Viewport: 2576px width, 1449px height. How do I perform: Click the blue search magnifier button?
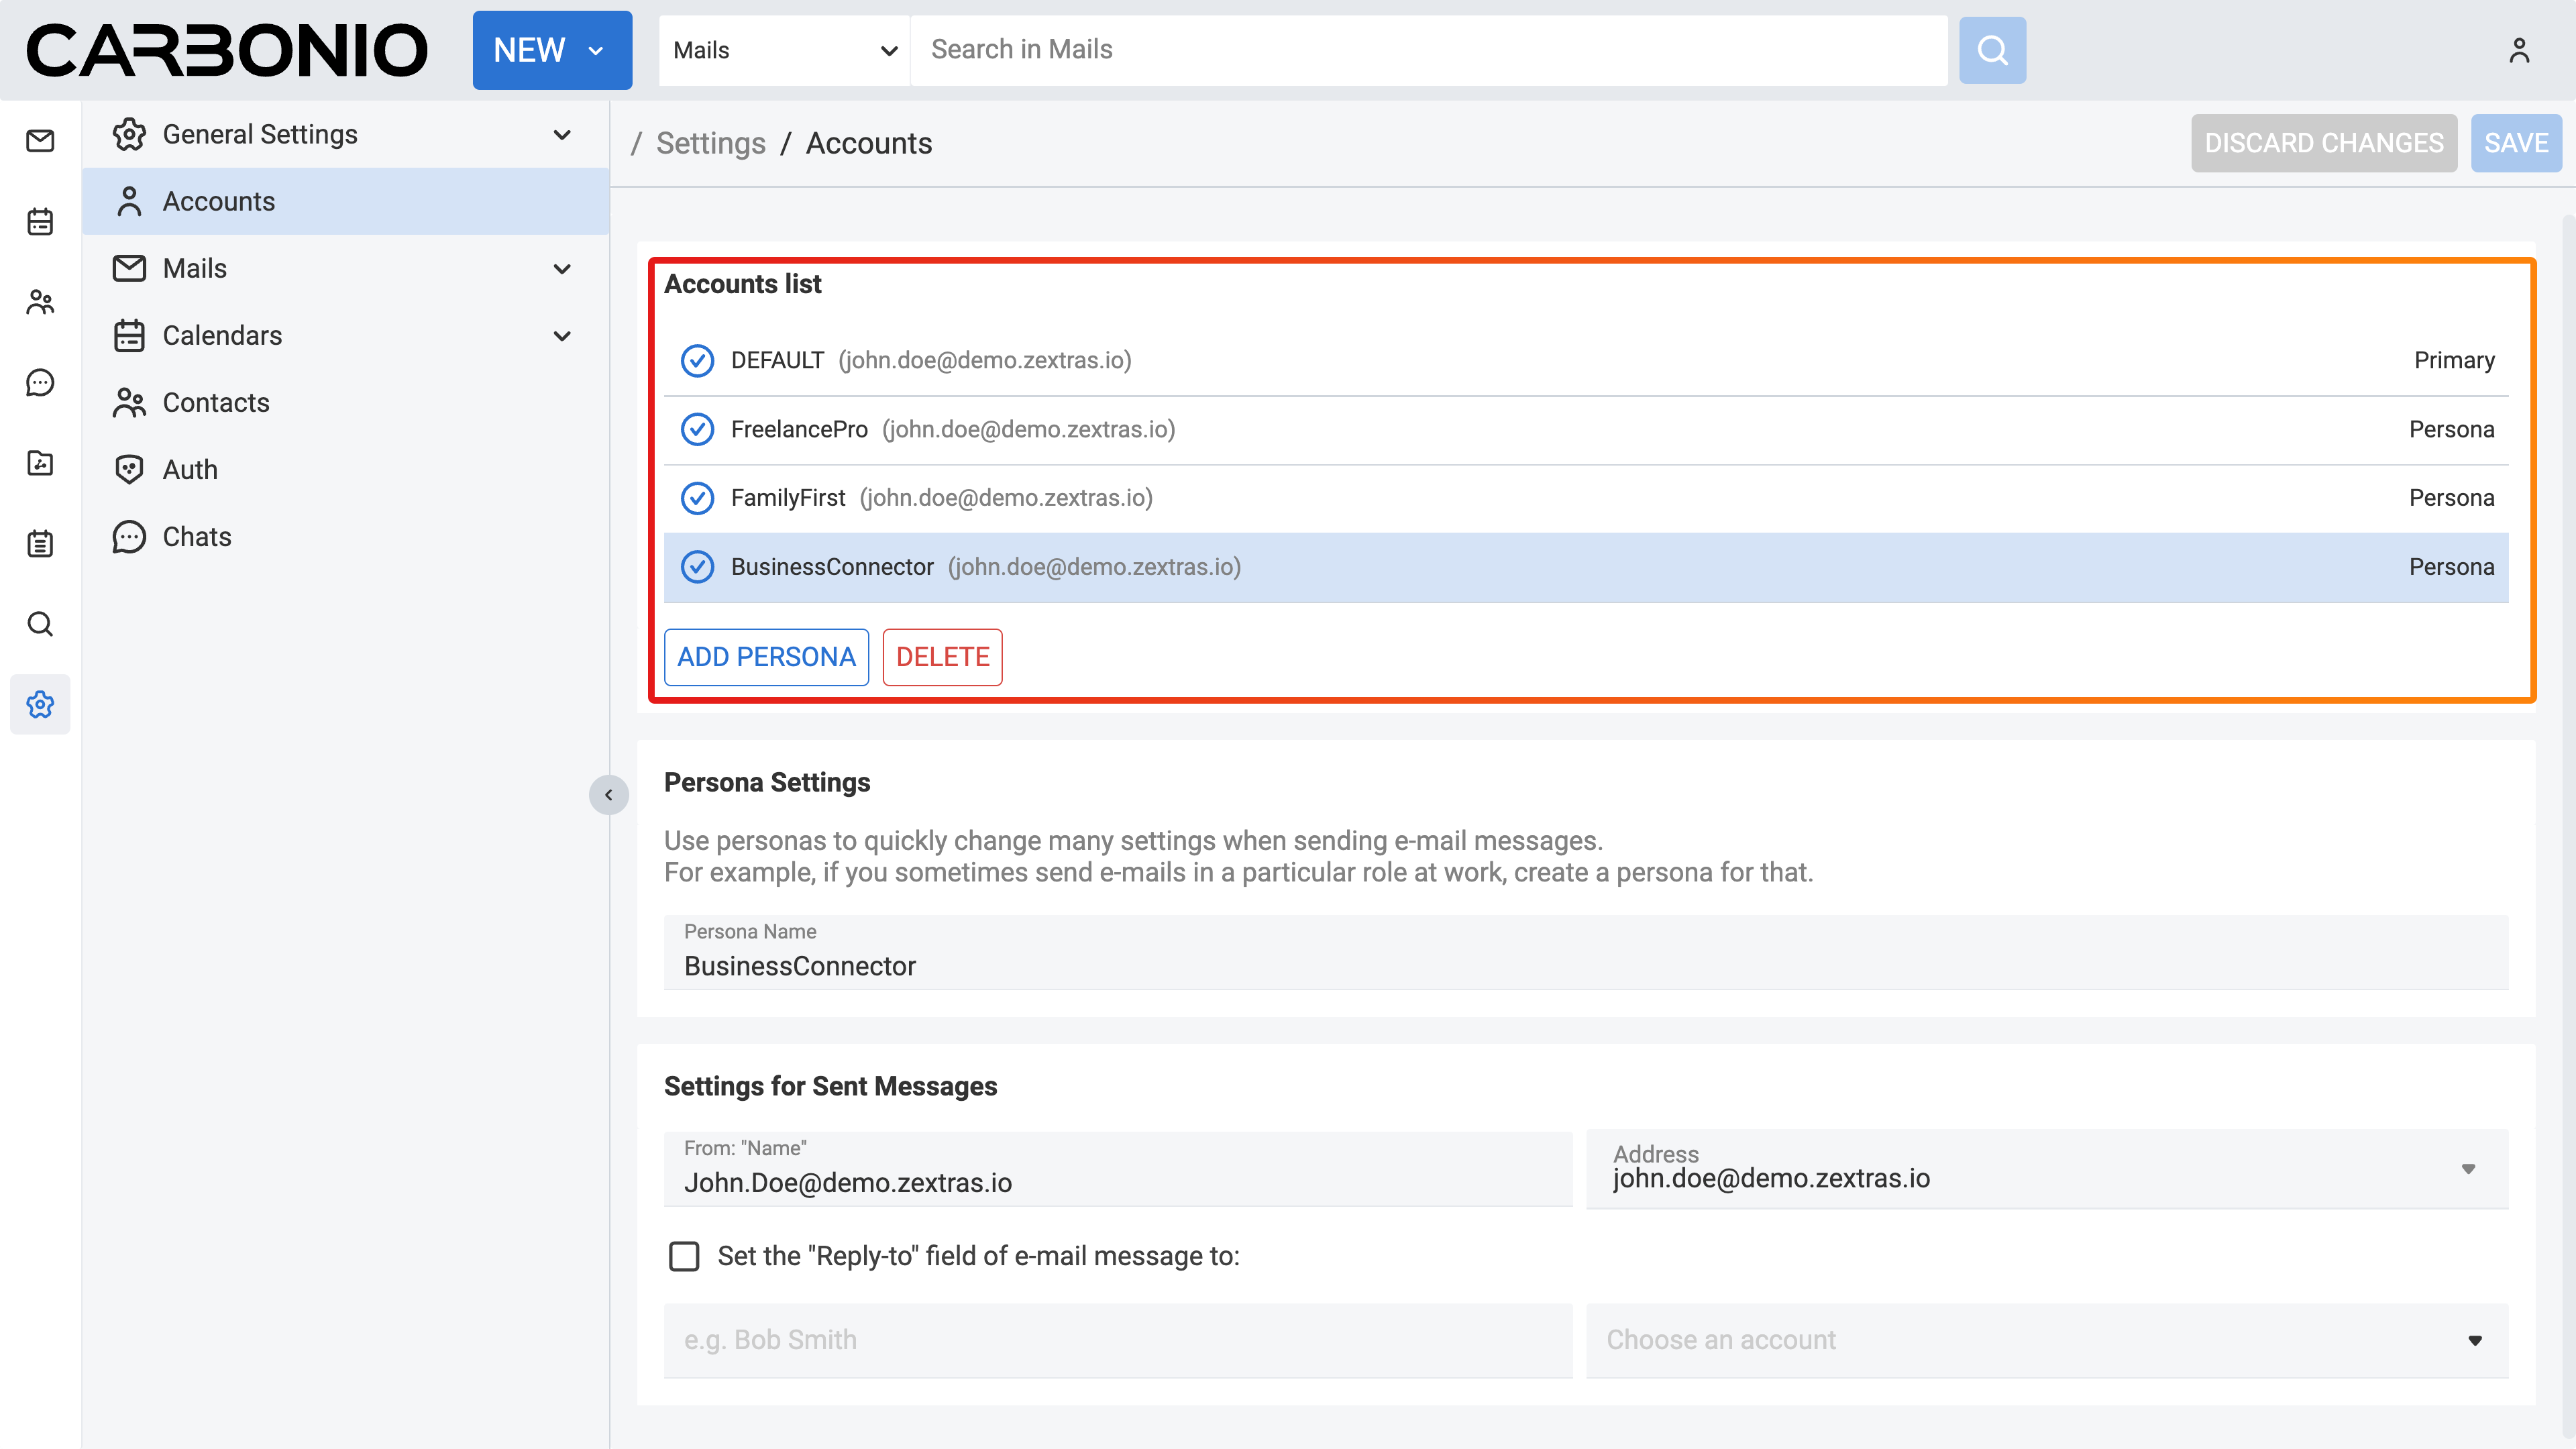tap(1992, 50)
